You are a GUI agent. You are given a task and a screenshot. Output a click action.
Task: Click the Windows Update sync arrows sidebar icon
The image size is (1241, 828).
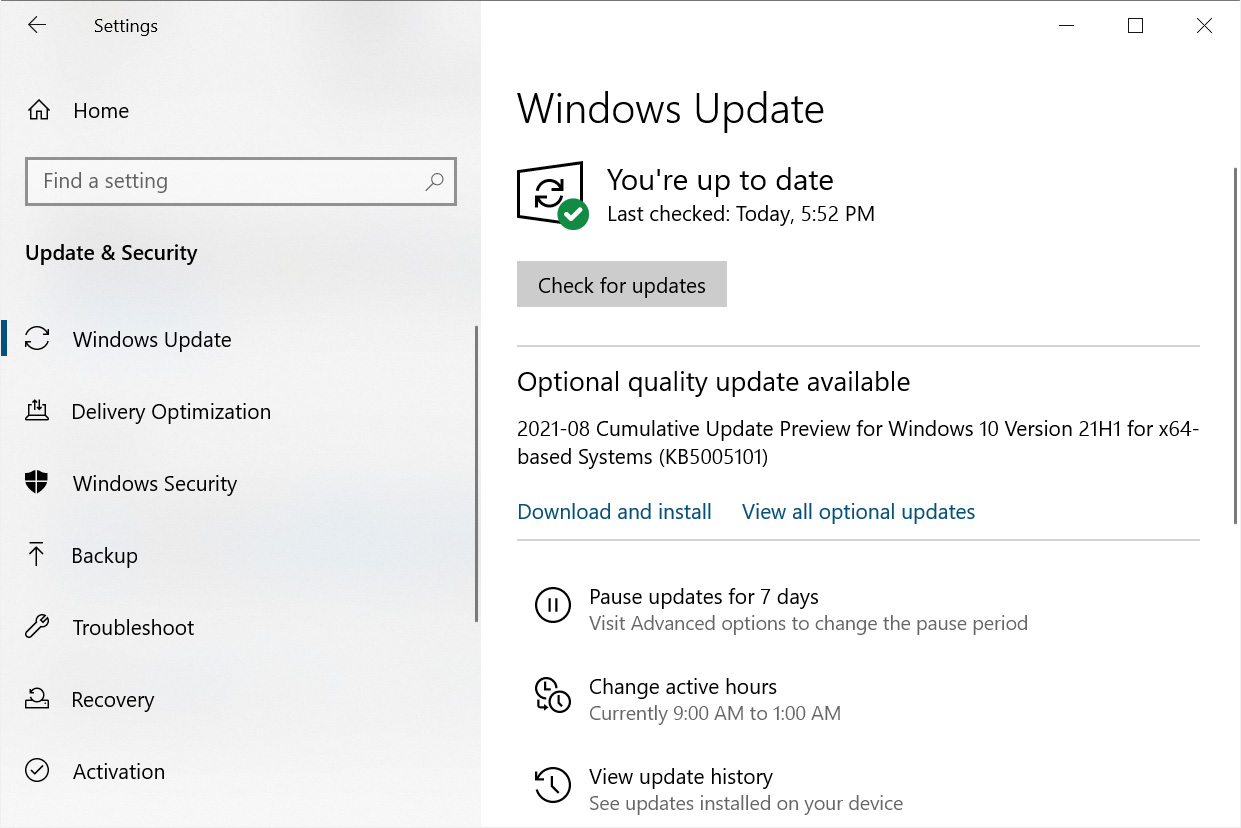click(x=37, y=339)
